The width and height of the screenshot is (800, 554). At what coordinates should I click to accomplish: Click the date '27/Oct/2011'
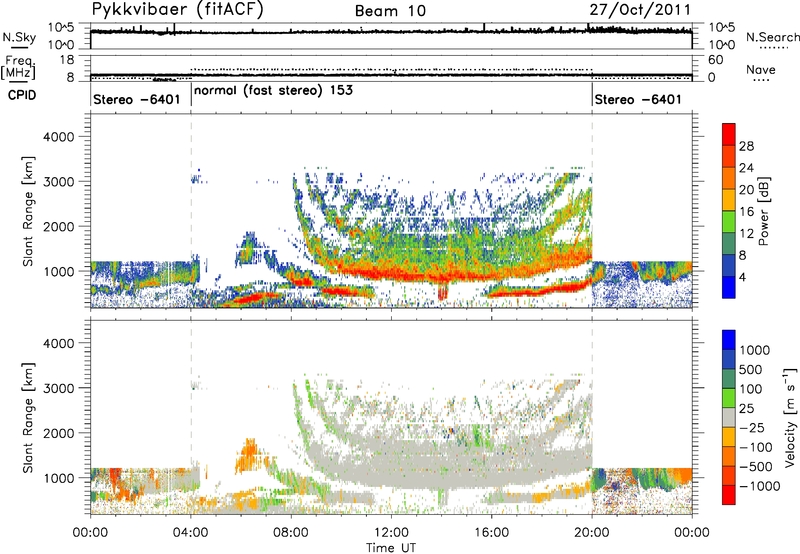640,10
